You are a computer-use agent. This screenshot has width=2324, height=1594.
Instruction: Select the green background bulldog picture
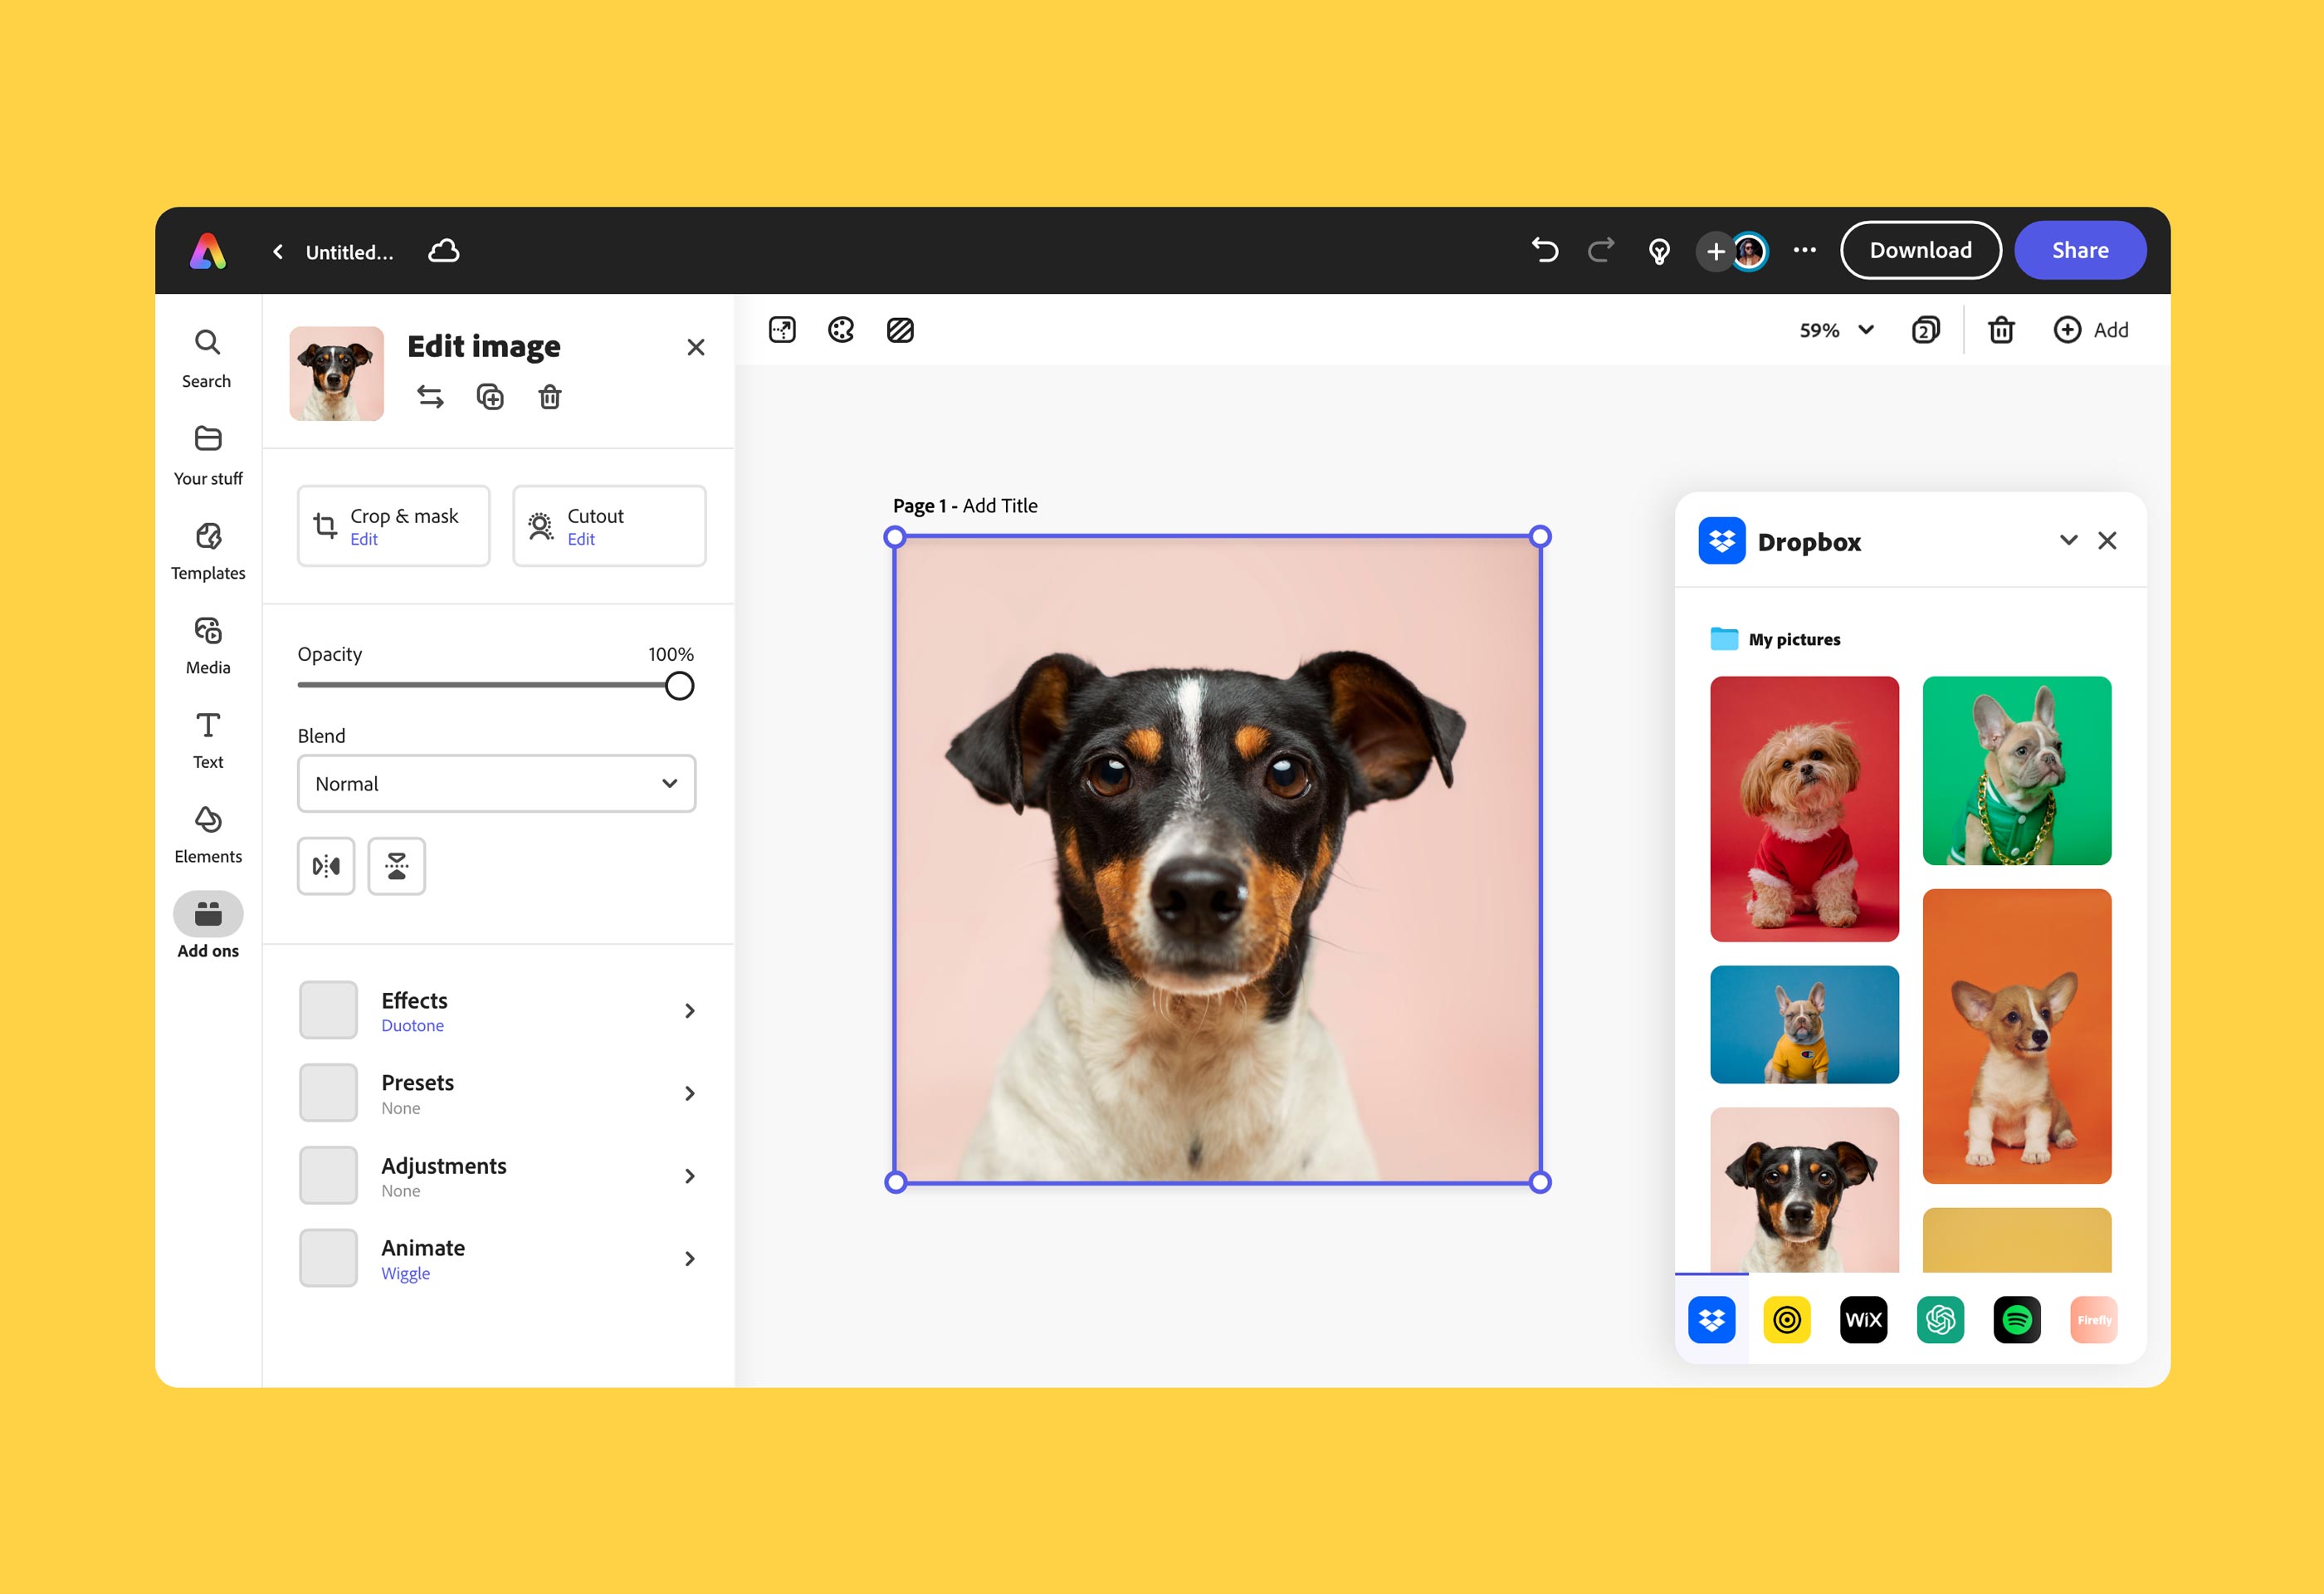click(x=2017, y=771)
